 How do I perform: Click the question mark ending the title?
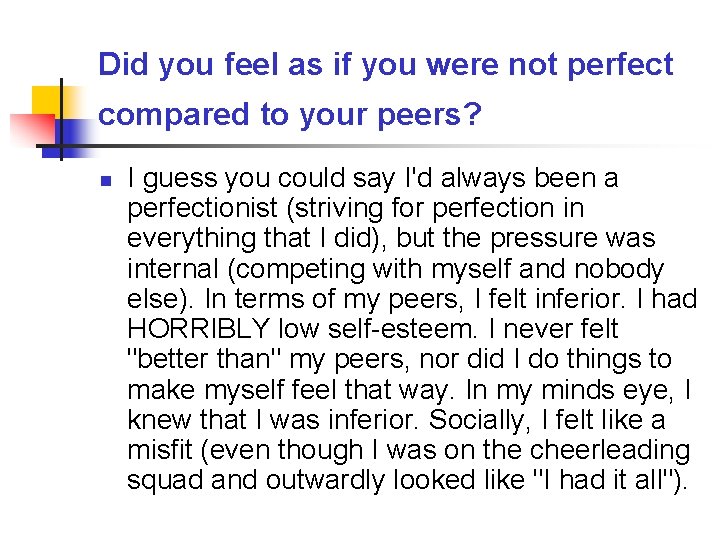(473, 114)
